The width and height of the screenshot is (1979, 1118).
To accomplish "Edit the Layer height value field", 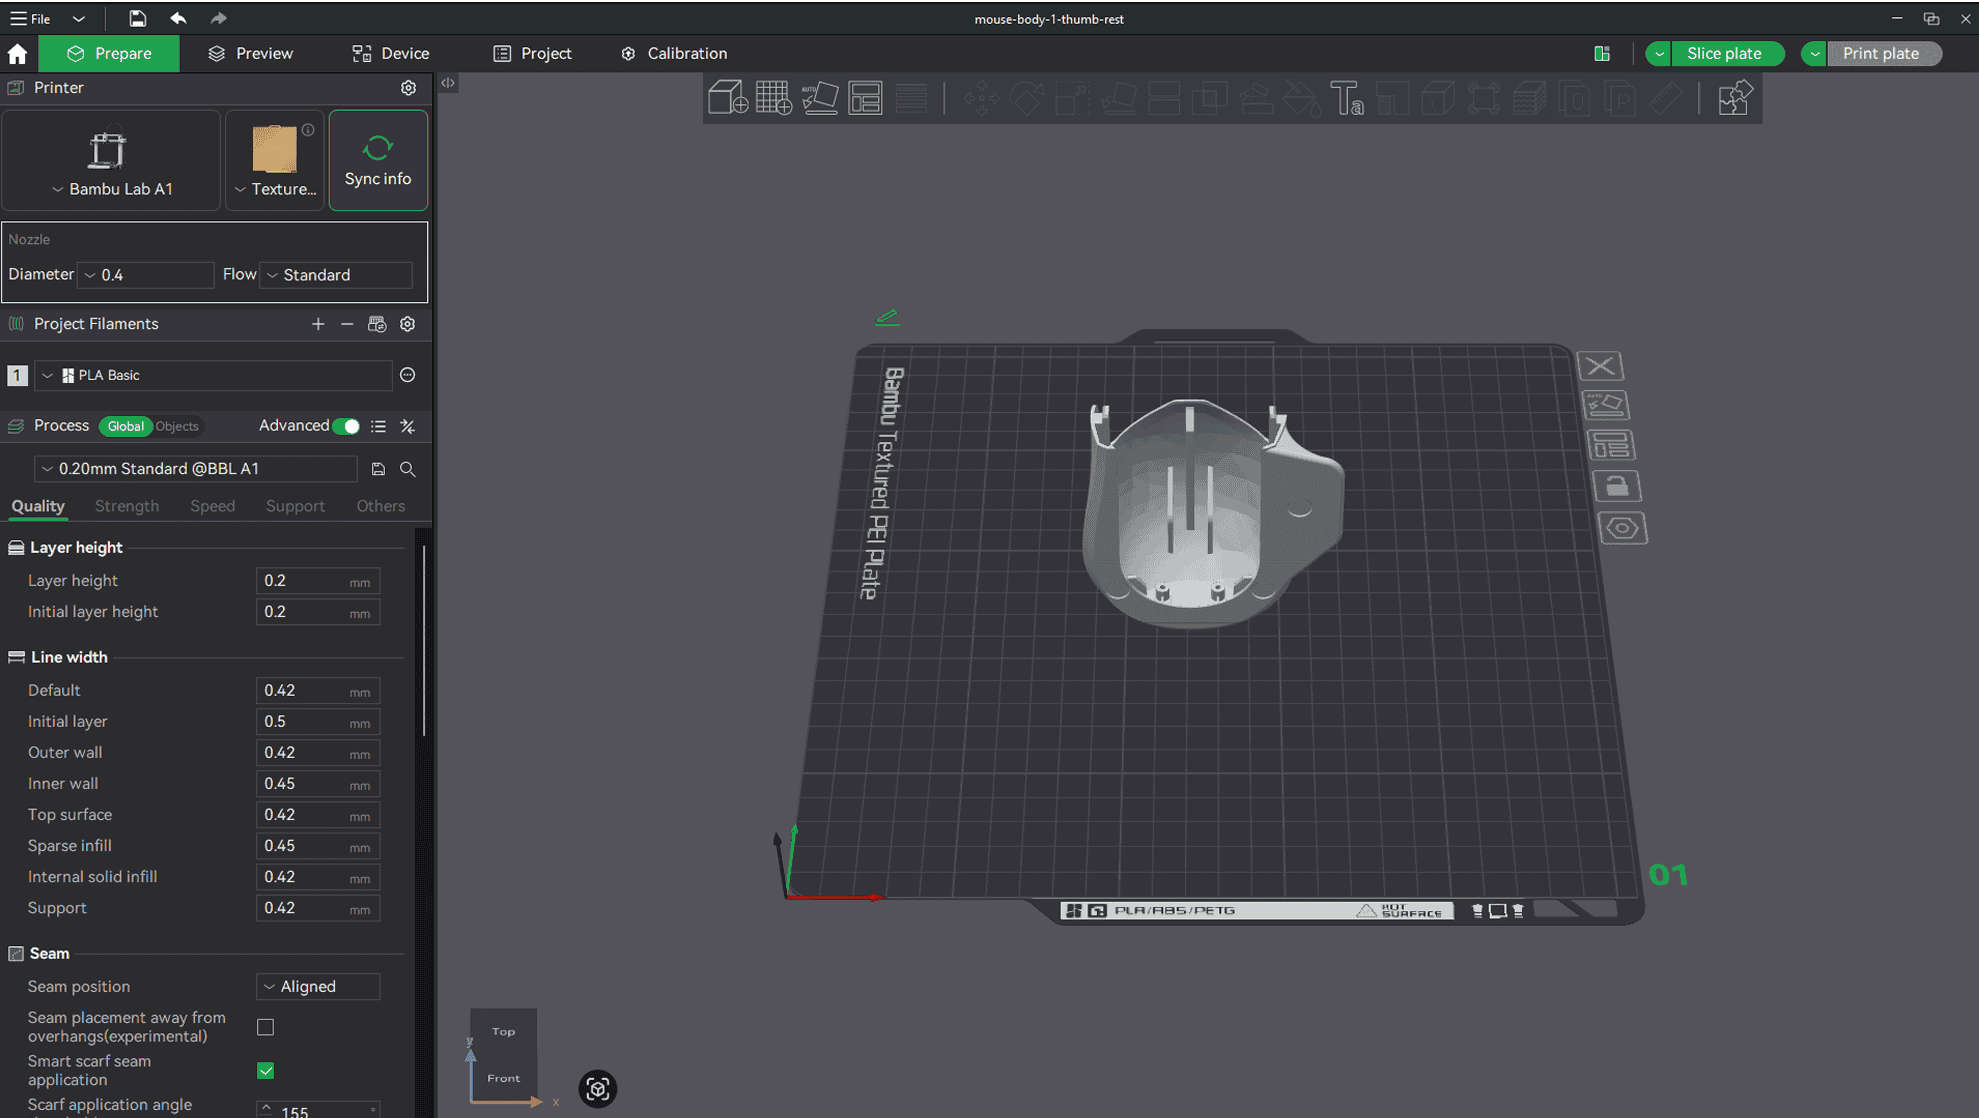I will coord(317,580).
